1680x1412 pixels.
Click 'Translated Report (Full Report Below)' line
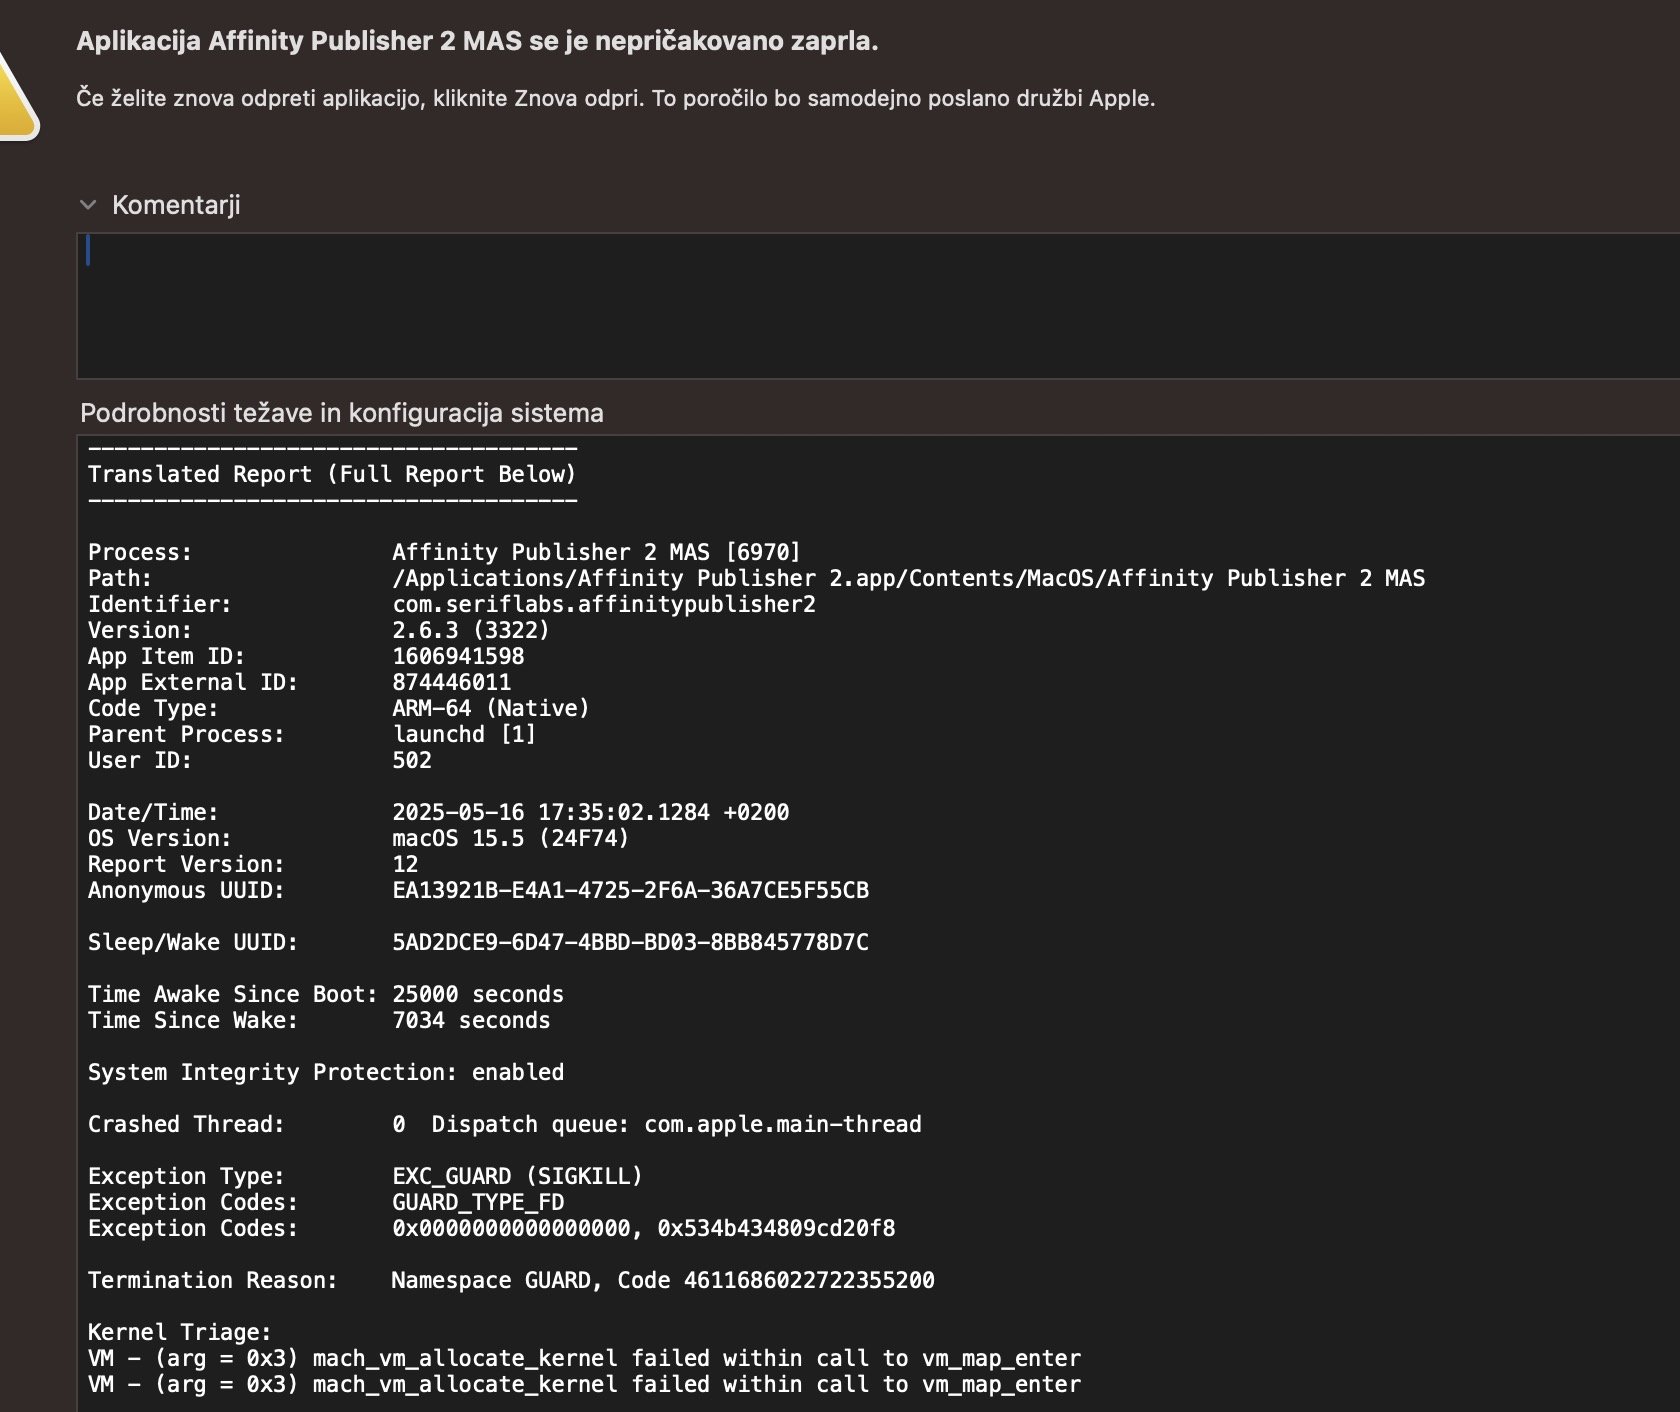pos(332,474)
